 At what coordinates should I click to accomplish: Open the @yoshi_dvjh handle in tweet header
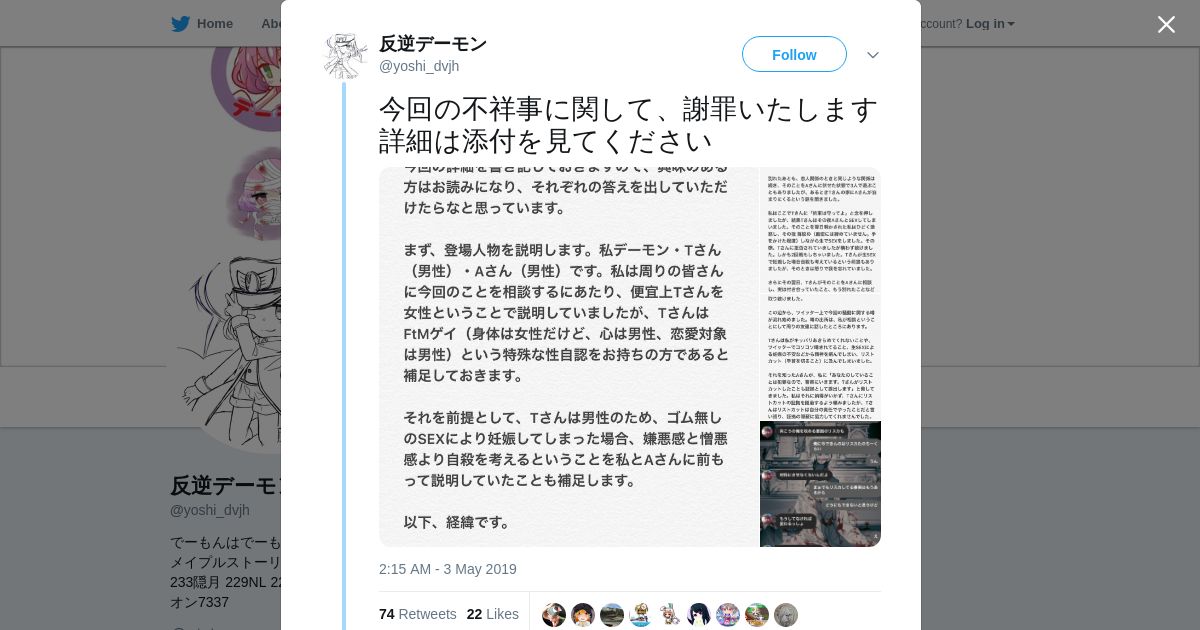pos(419,66)
